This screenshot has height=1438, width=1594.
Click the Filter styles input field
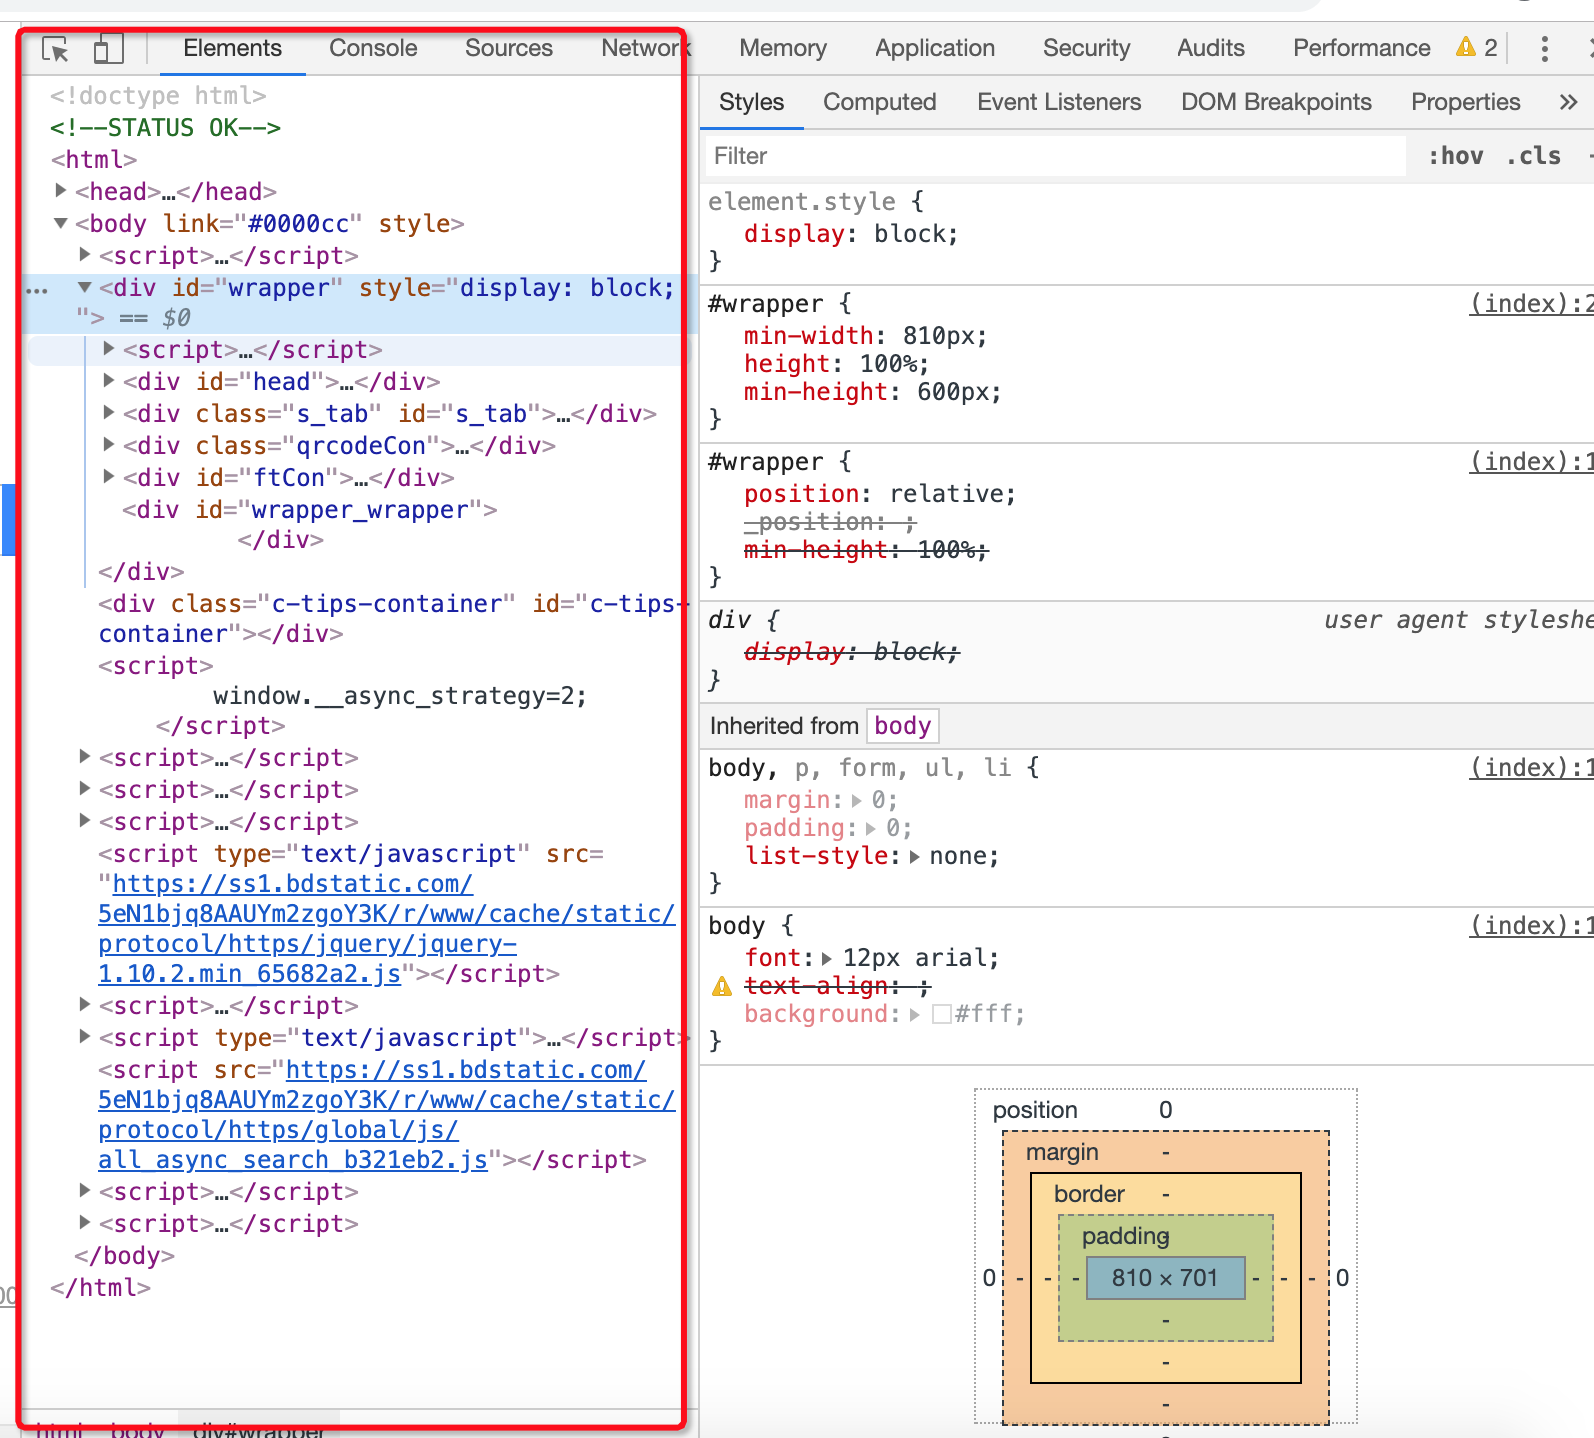[1056, 156]
